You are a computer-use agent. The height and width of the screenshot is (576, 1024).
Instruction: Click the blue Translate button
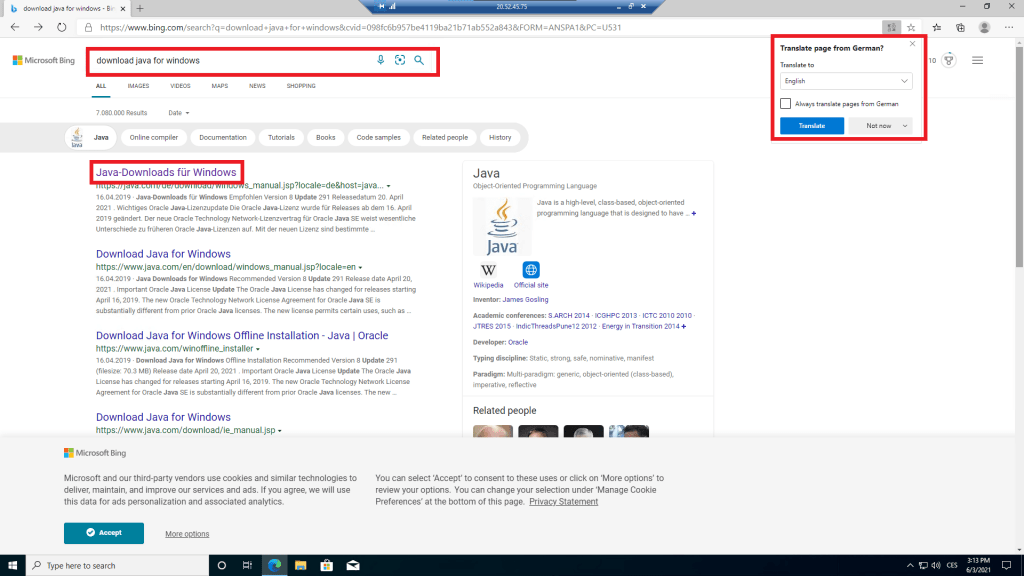pos(812,126)
